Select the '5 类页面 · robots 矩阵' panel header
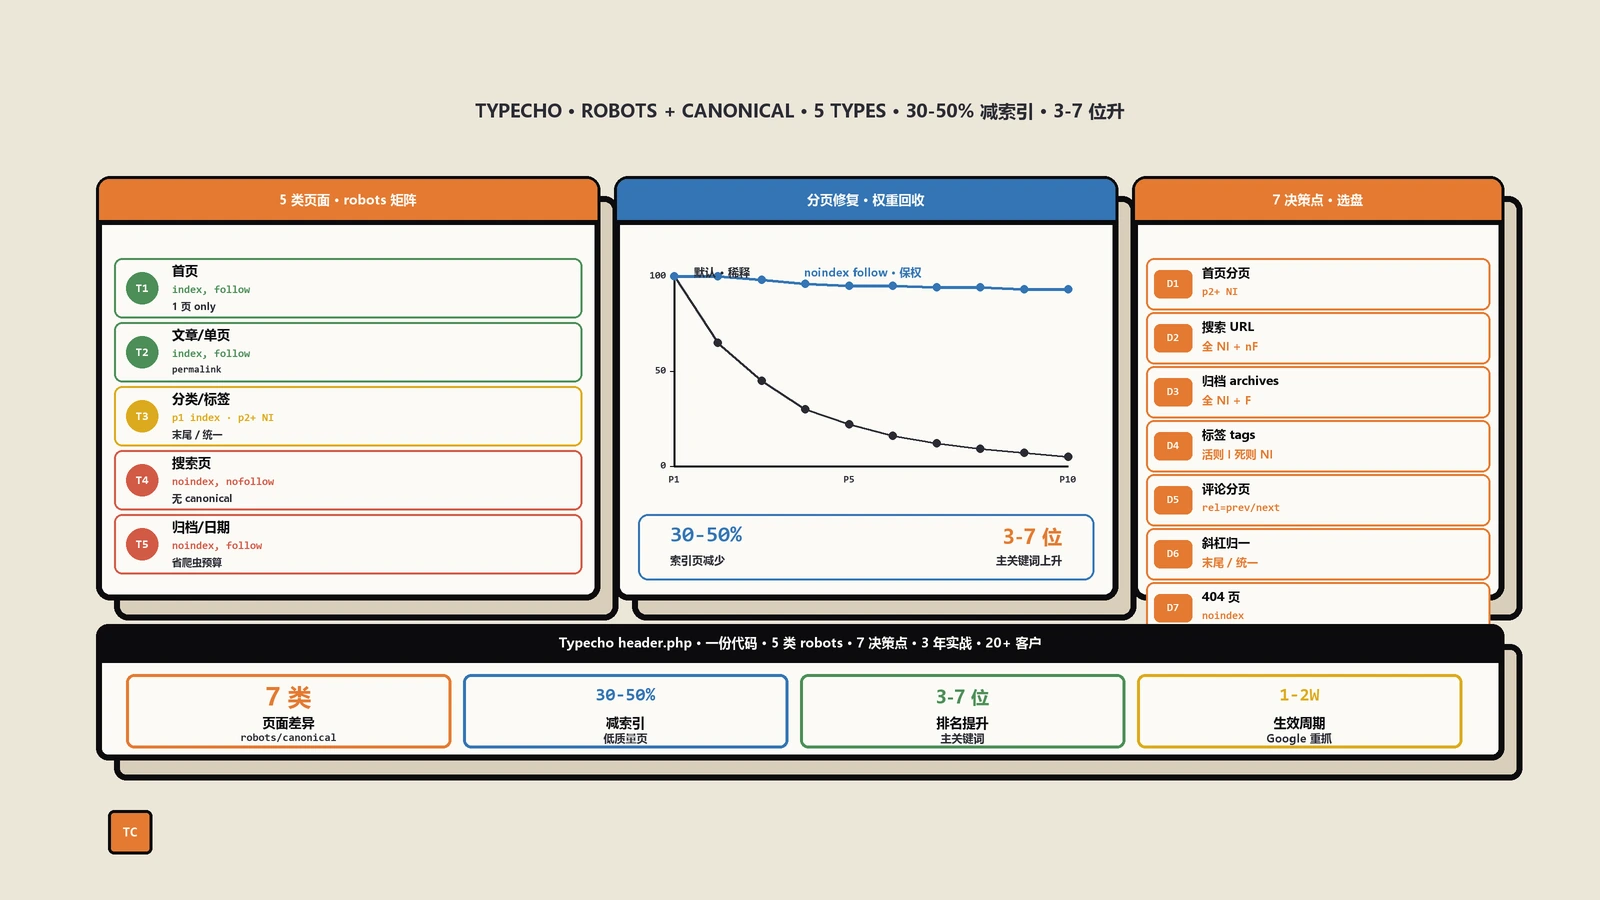 coord(348,200)
